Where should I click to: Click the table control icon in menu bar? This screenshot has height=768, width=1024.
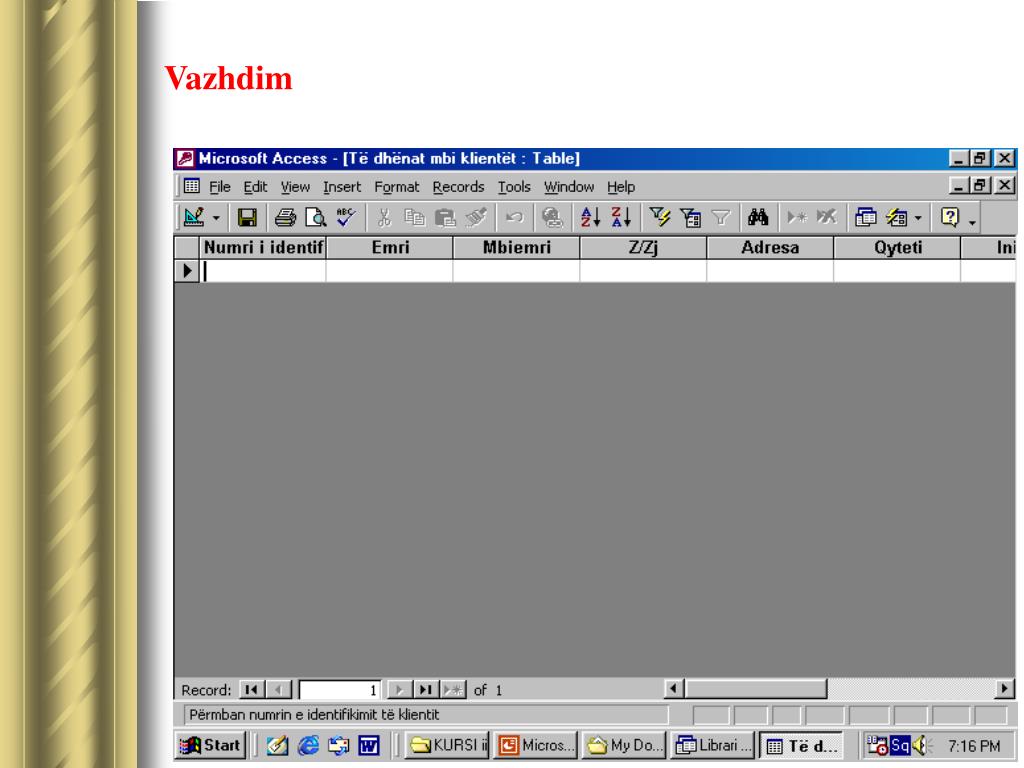(x=191, y=186)
